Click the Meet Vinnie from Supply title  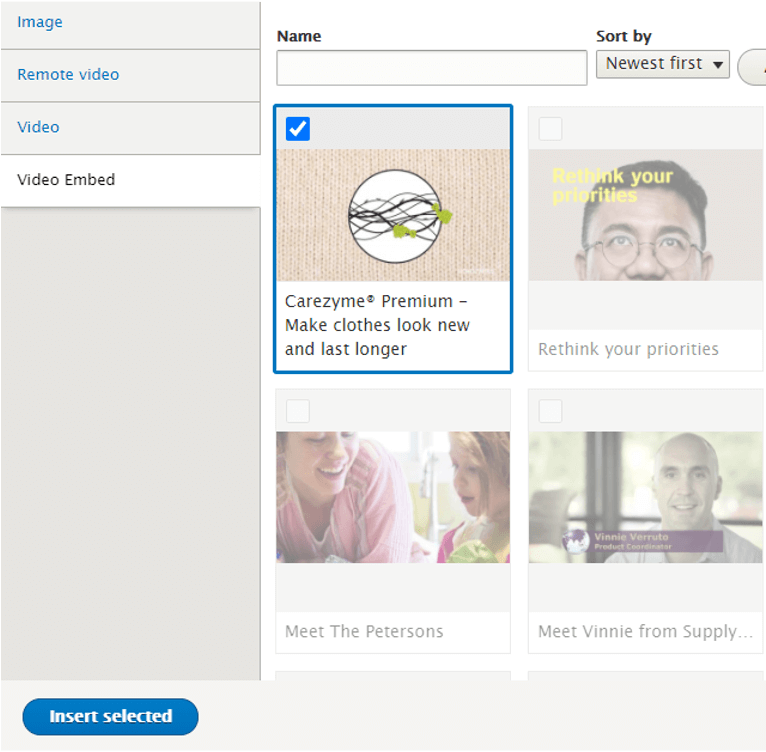645,632
